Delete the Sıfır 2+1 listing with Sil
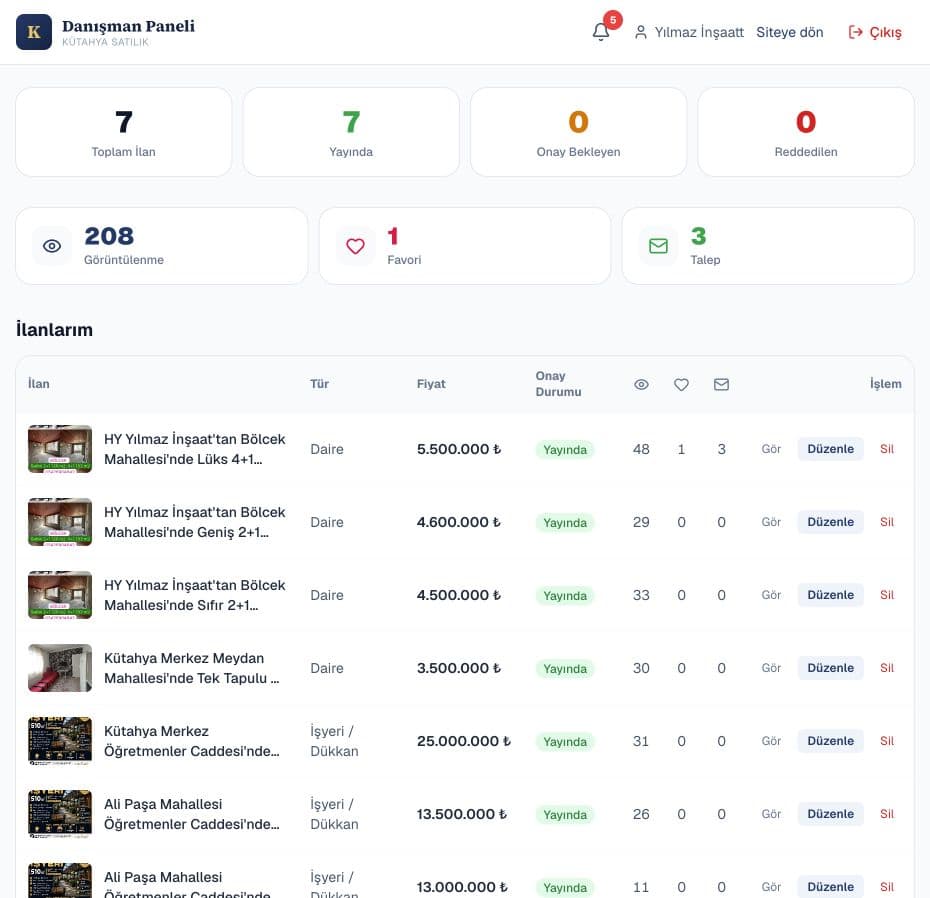 coord(887,595)
